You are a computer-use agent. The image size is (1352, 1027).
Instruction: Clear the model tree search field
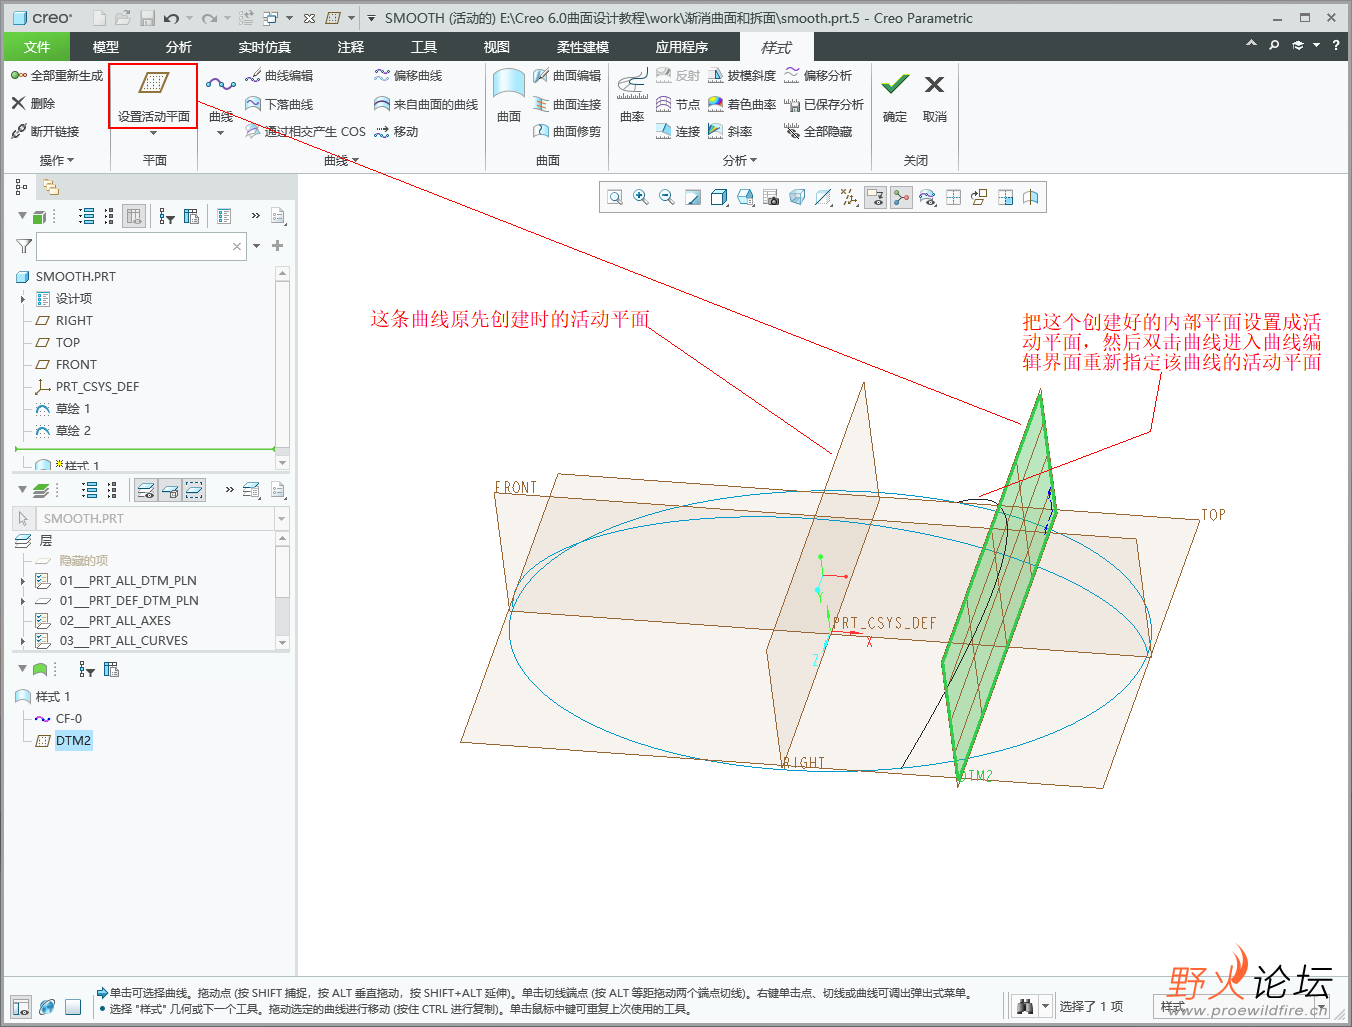[237, 246]
